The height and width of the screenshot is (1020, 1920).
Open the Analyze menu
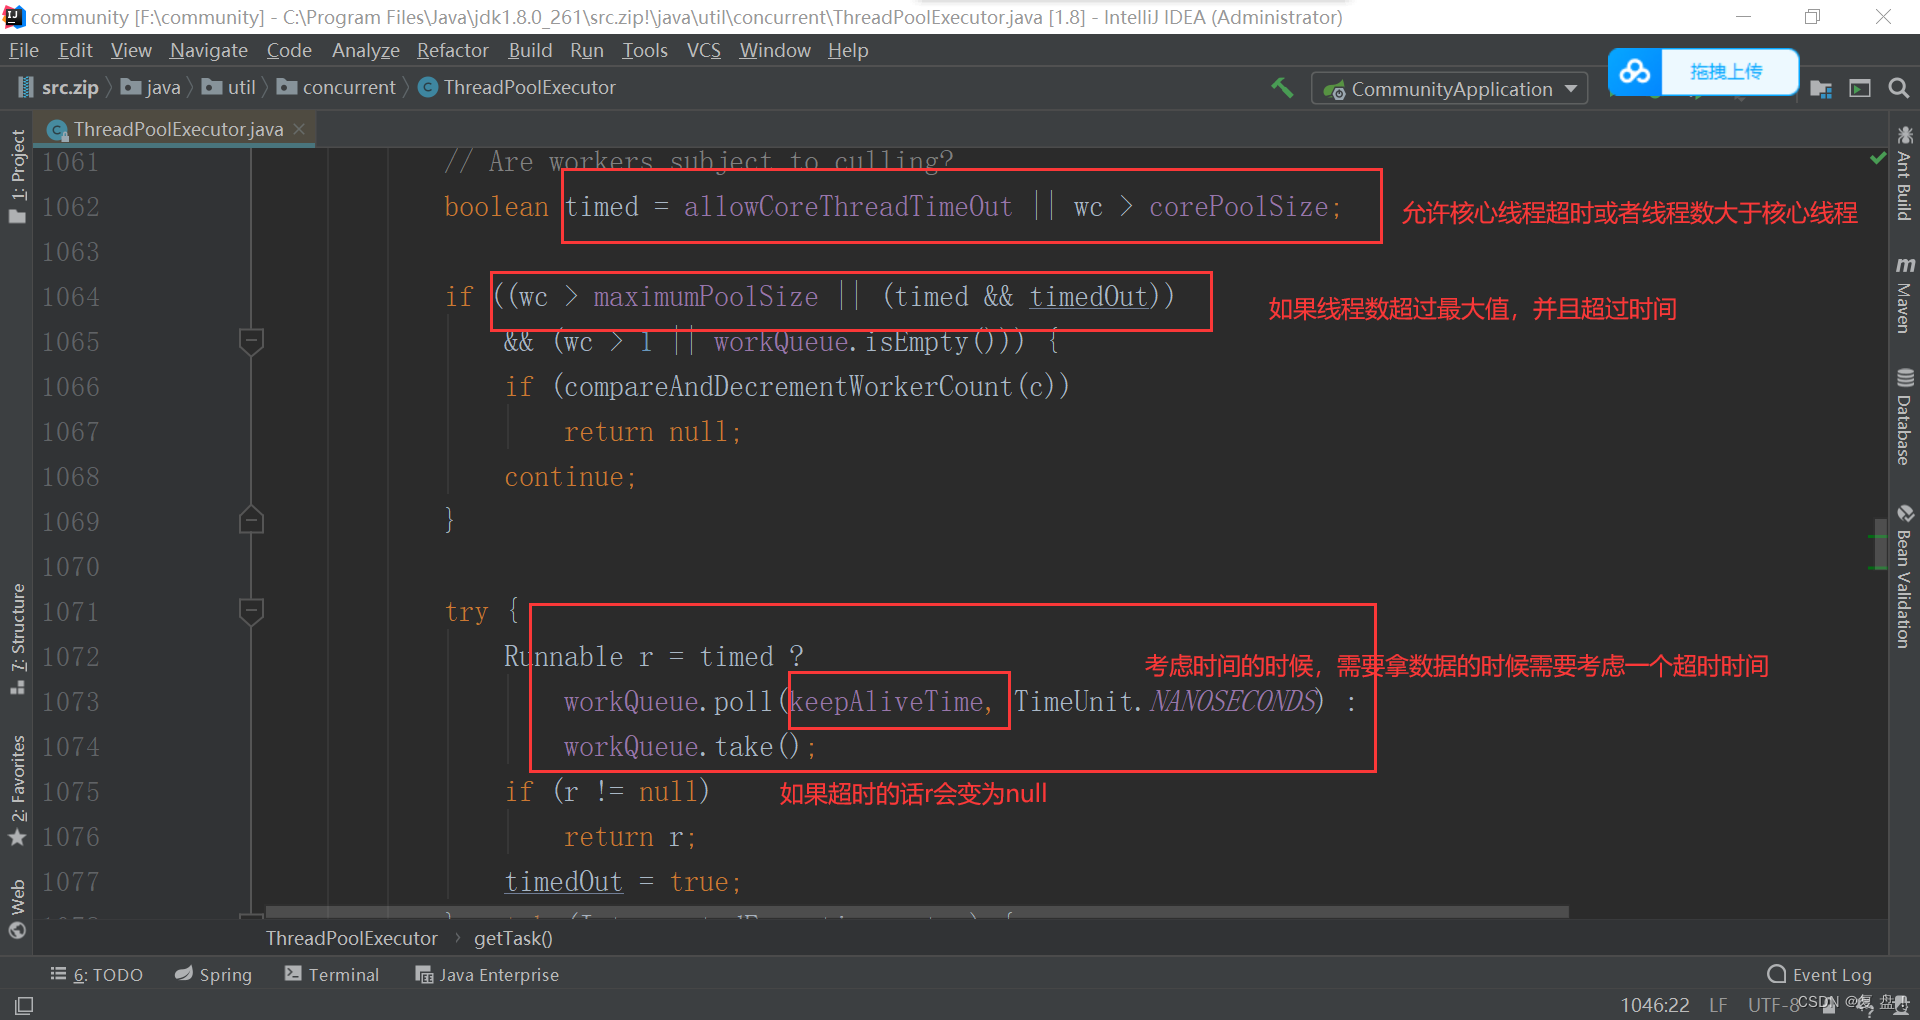366,51
